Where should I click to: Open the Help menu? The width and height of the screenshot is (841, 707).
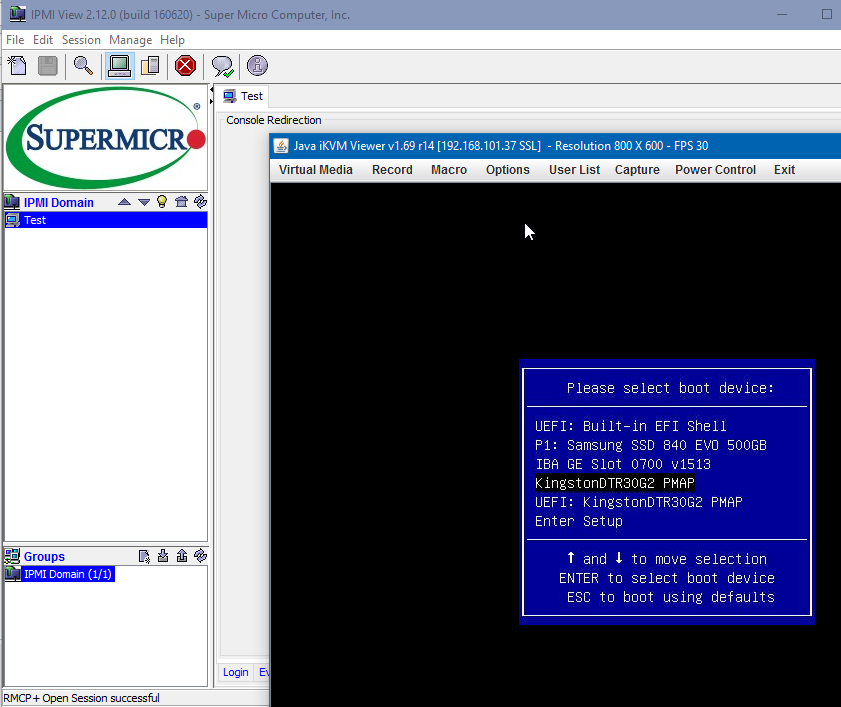coord(172,40)
